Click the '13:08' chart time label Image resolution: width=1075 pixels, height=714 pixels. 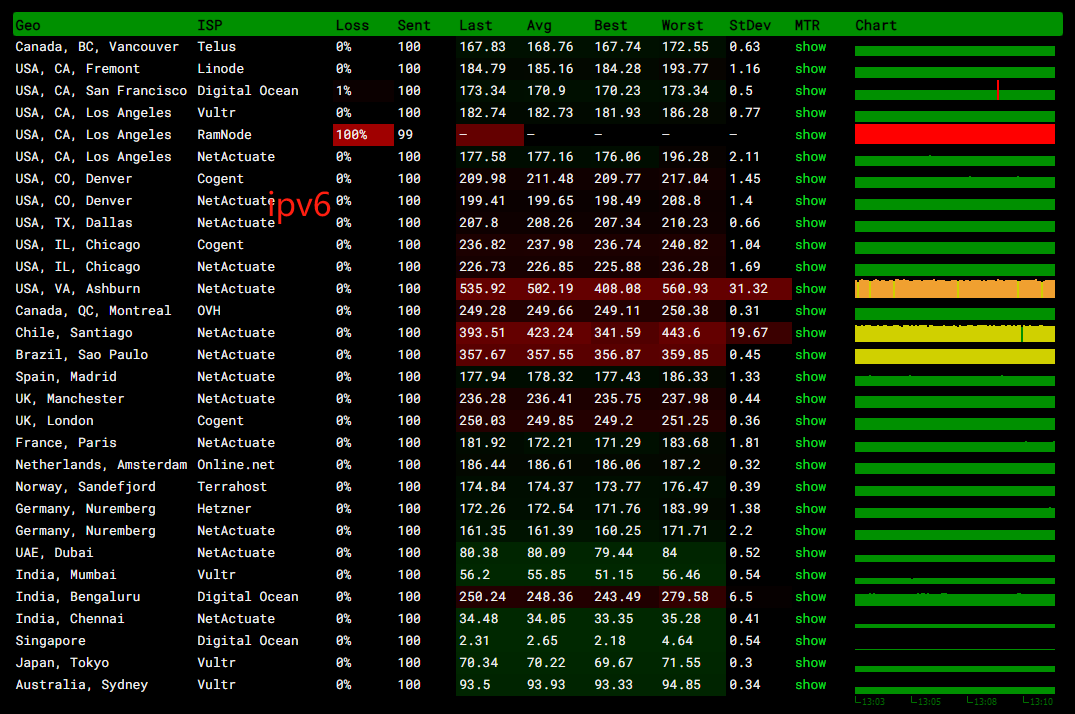[985, 701]
